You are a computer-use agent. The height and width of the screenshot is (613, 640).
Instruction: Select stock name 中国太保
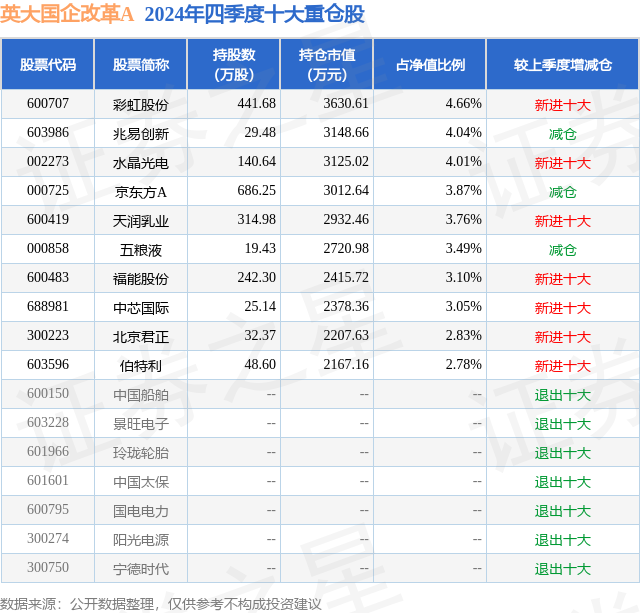pyautogui.click(x=141, y=482)
